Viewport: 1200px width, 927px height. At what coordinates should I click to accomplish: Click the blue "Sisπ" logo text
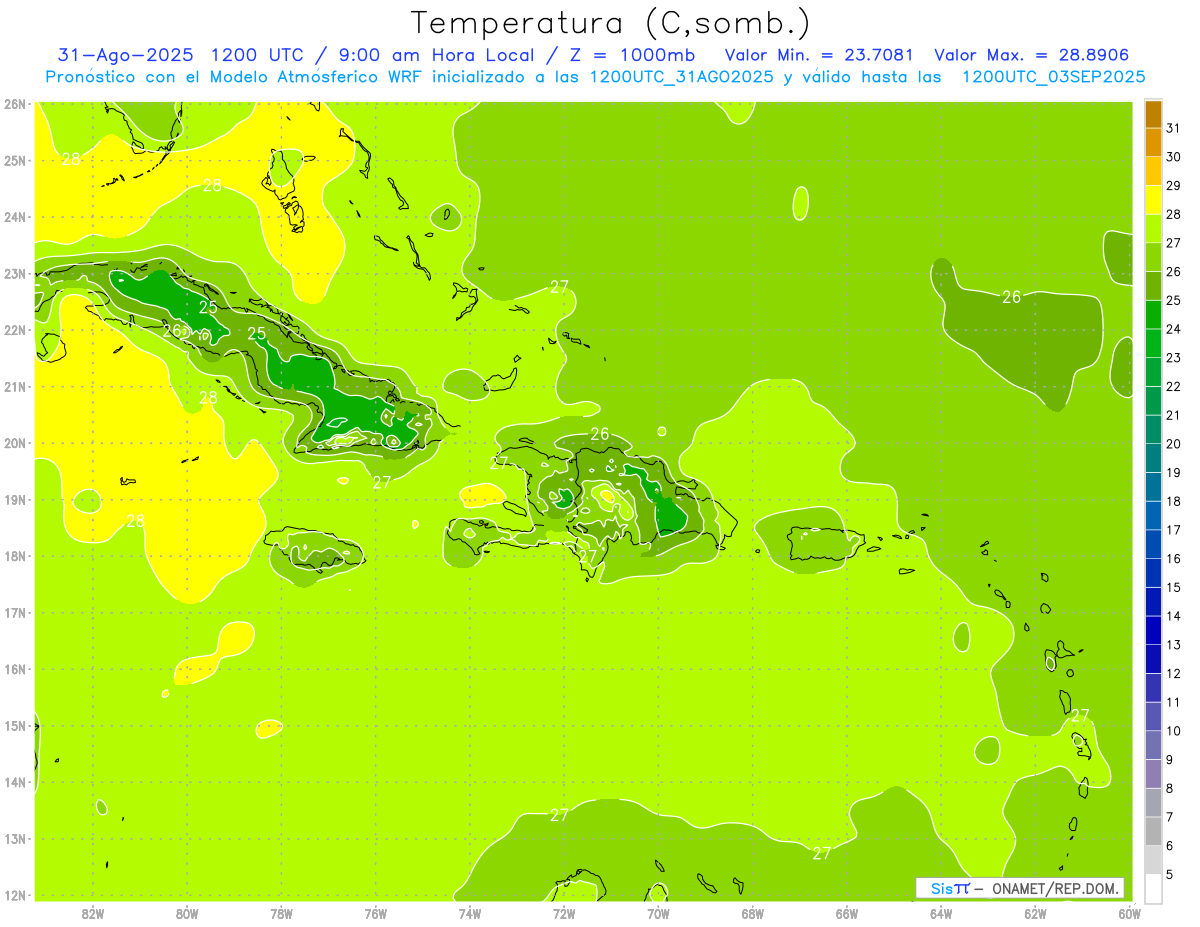950,888
